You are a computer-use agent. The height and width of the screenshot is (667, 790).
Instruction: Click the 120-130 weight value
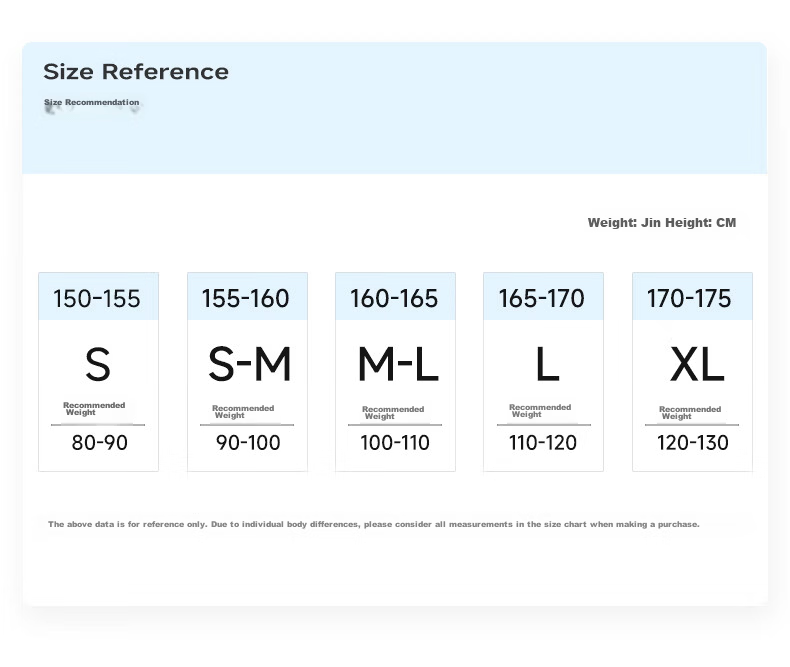(x=693, y=443)
